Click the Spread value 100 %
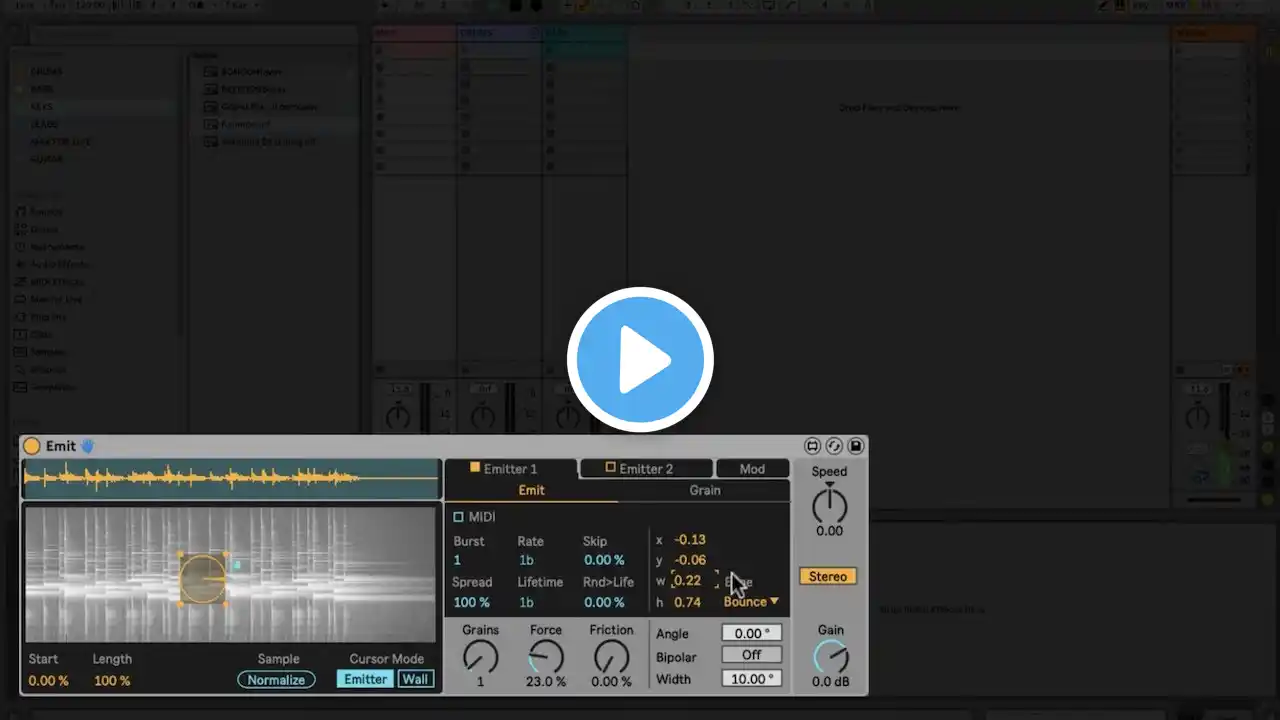 pyautogui.click(x=471, y=602)
